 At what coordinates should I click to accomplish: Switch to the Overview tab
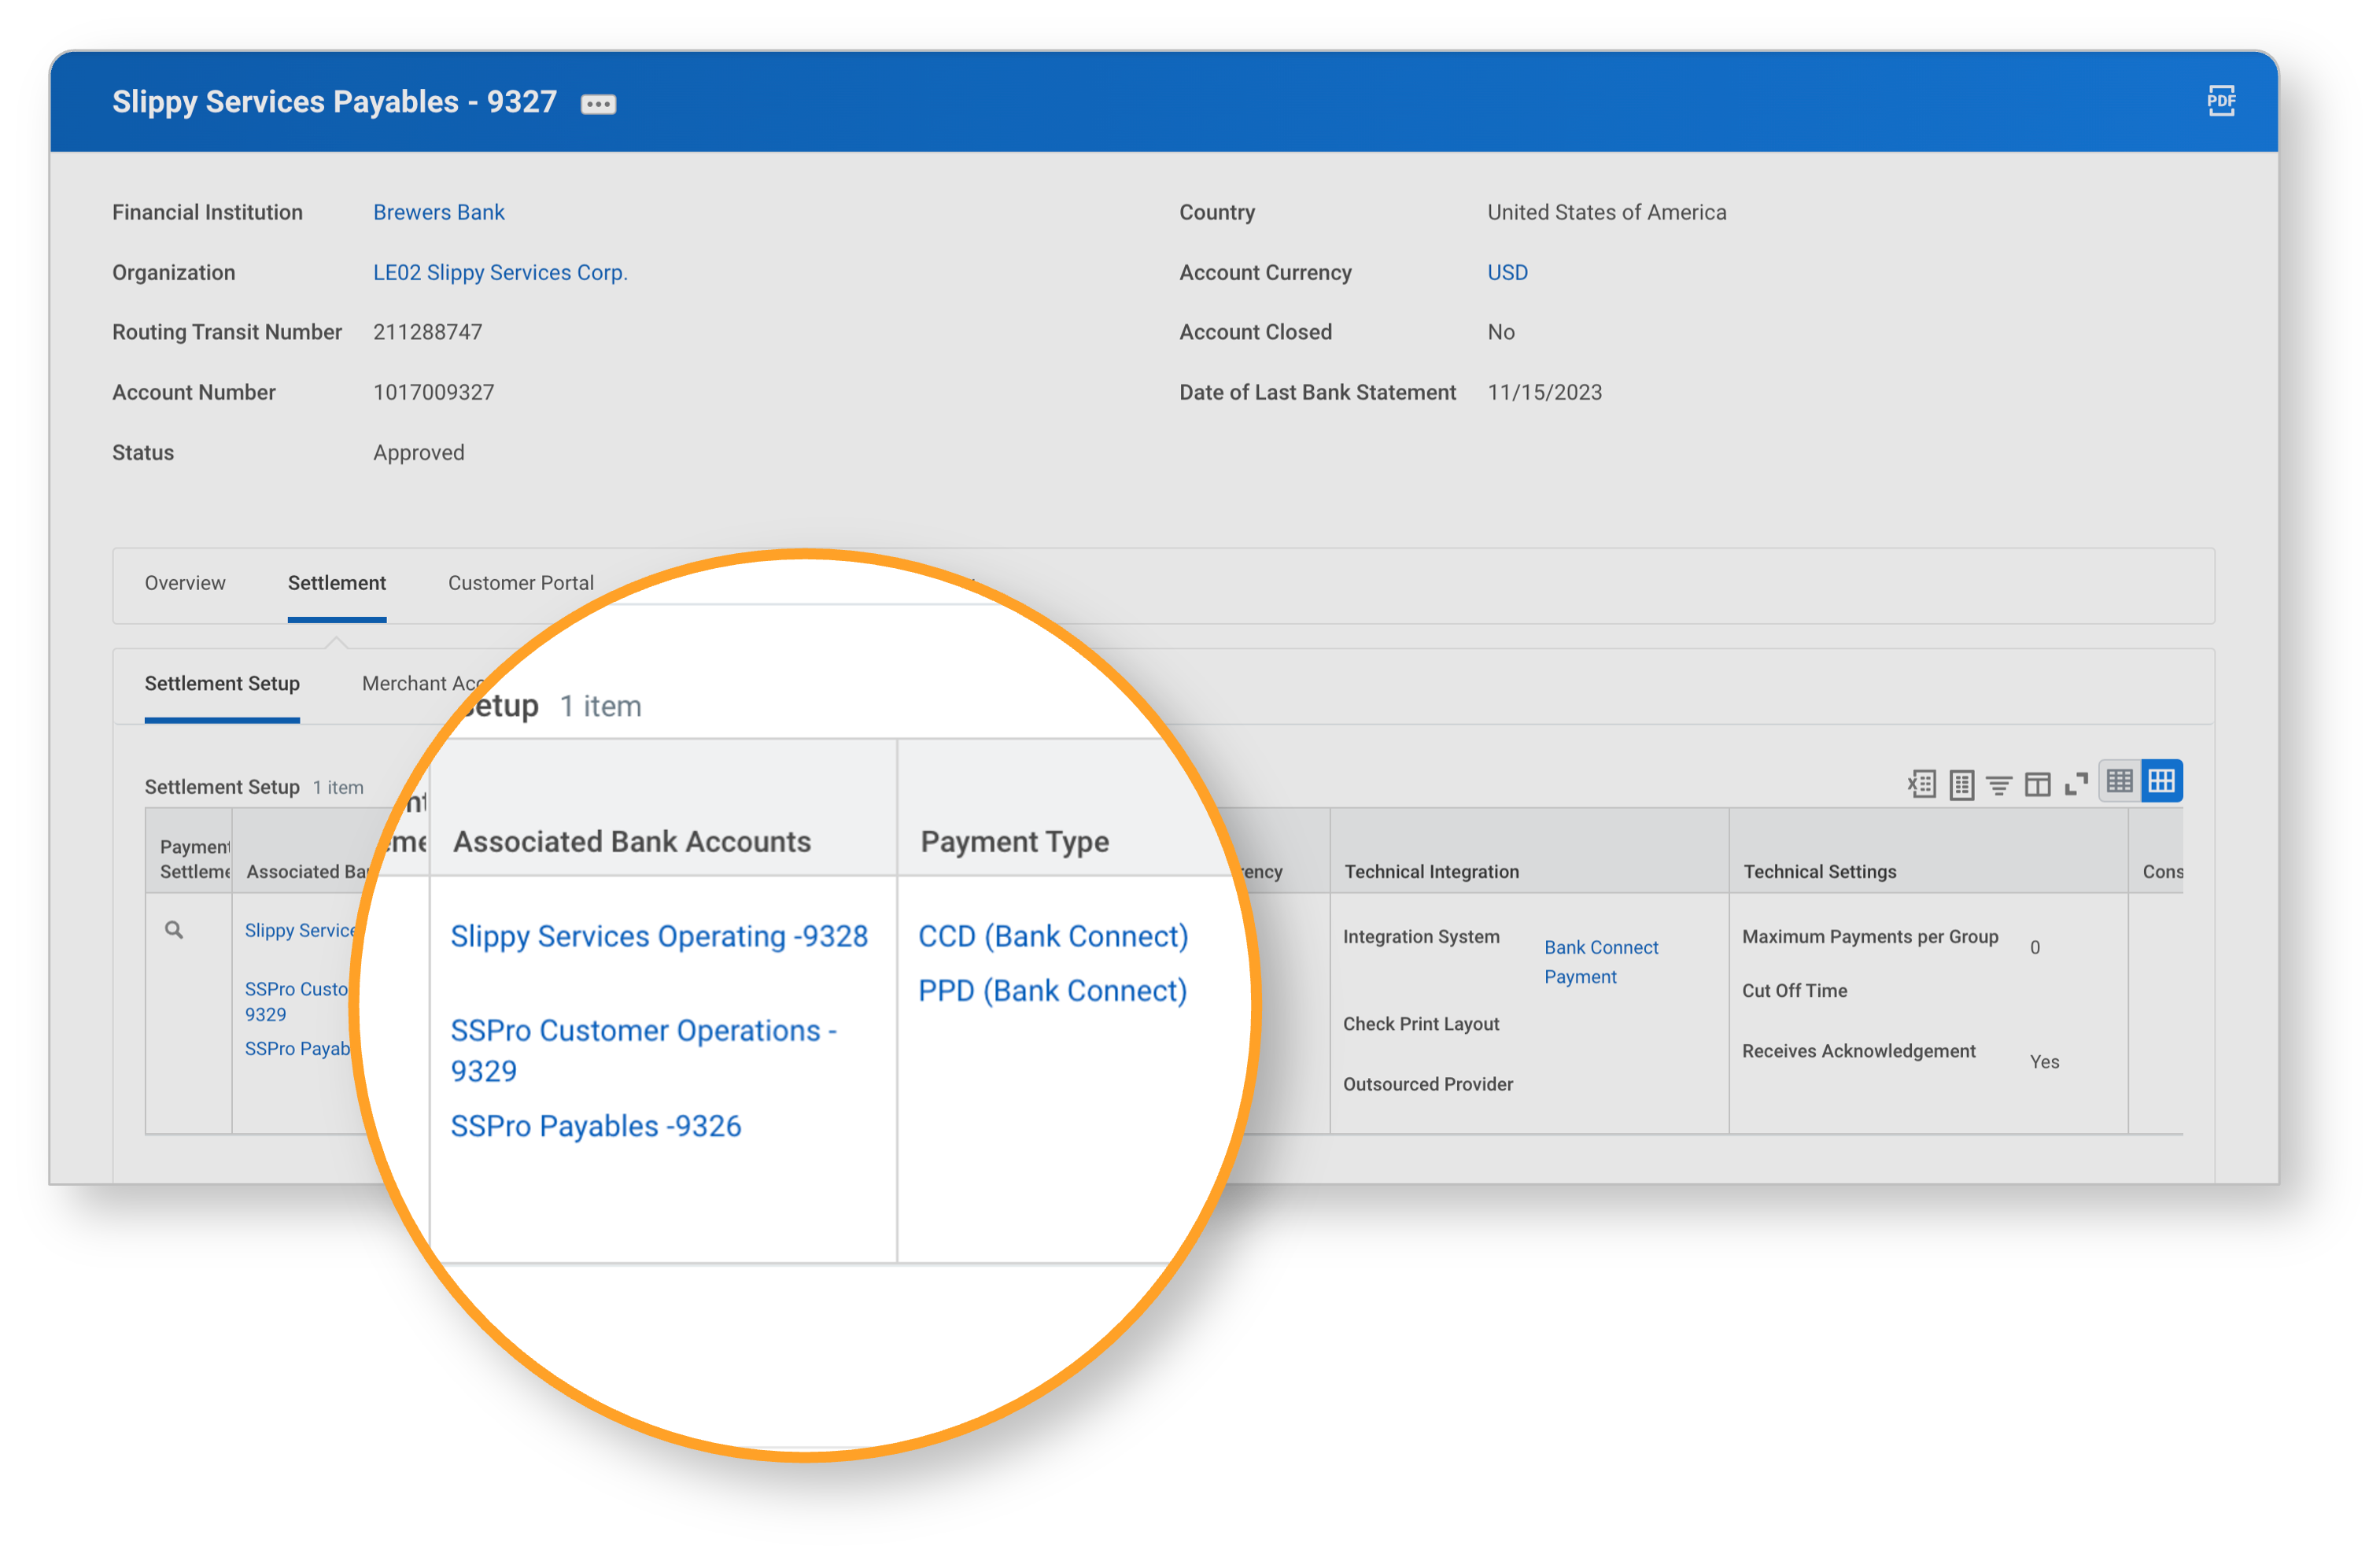[x=185, y=583]
